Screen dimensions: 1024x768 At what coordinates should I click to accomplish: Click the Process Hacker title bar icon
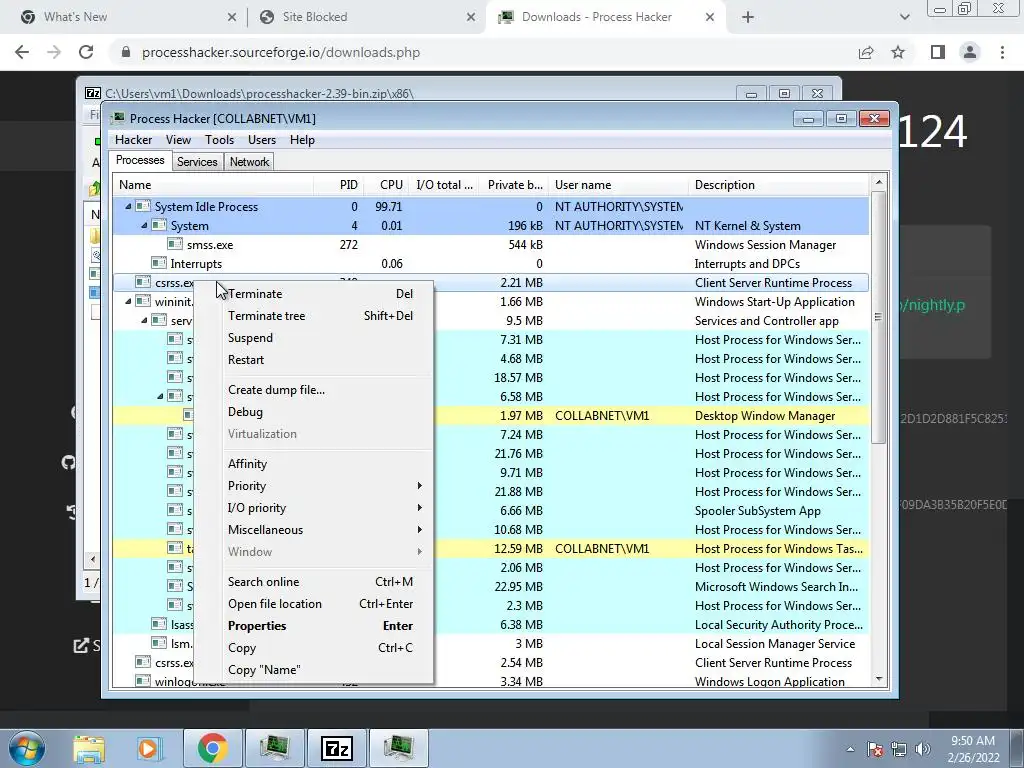(118, 118)
